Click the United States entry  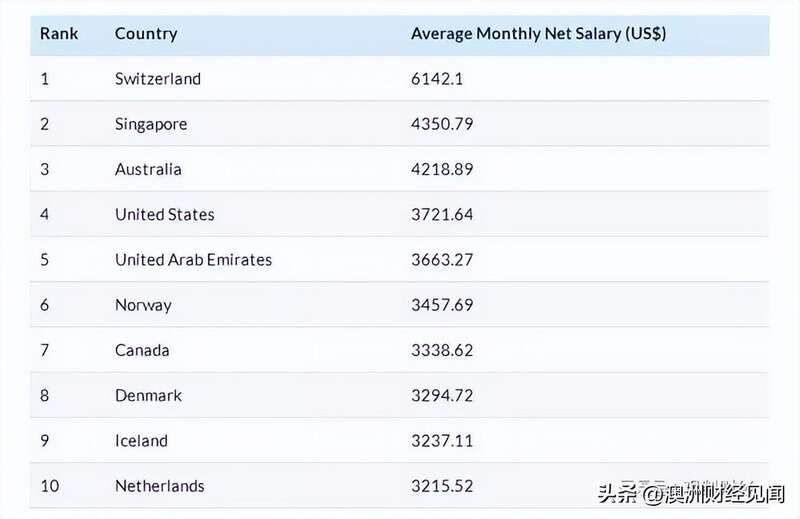click(x=165, y=214)
